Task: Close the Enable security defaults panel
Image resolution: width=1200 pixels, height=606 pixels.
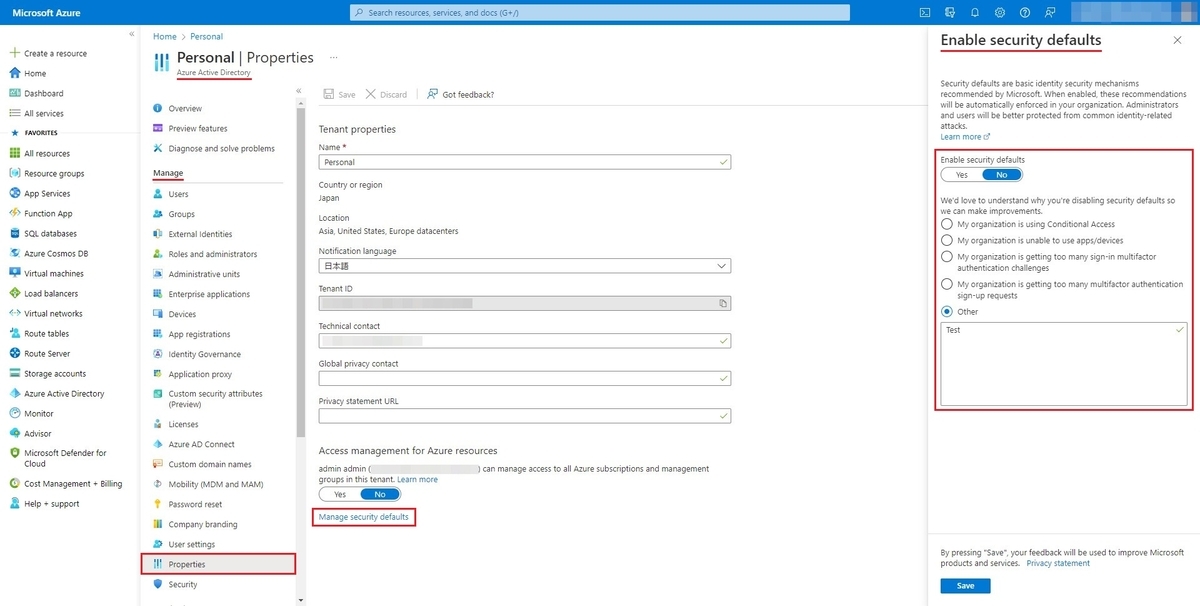Action: click(1177, 40)
